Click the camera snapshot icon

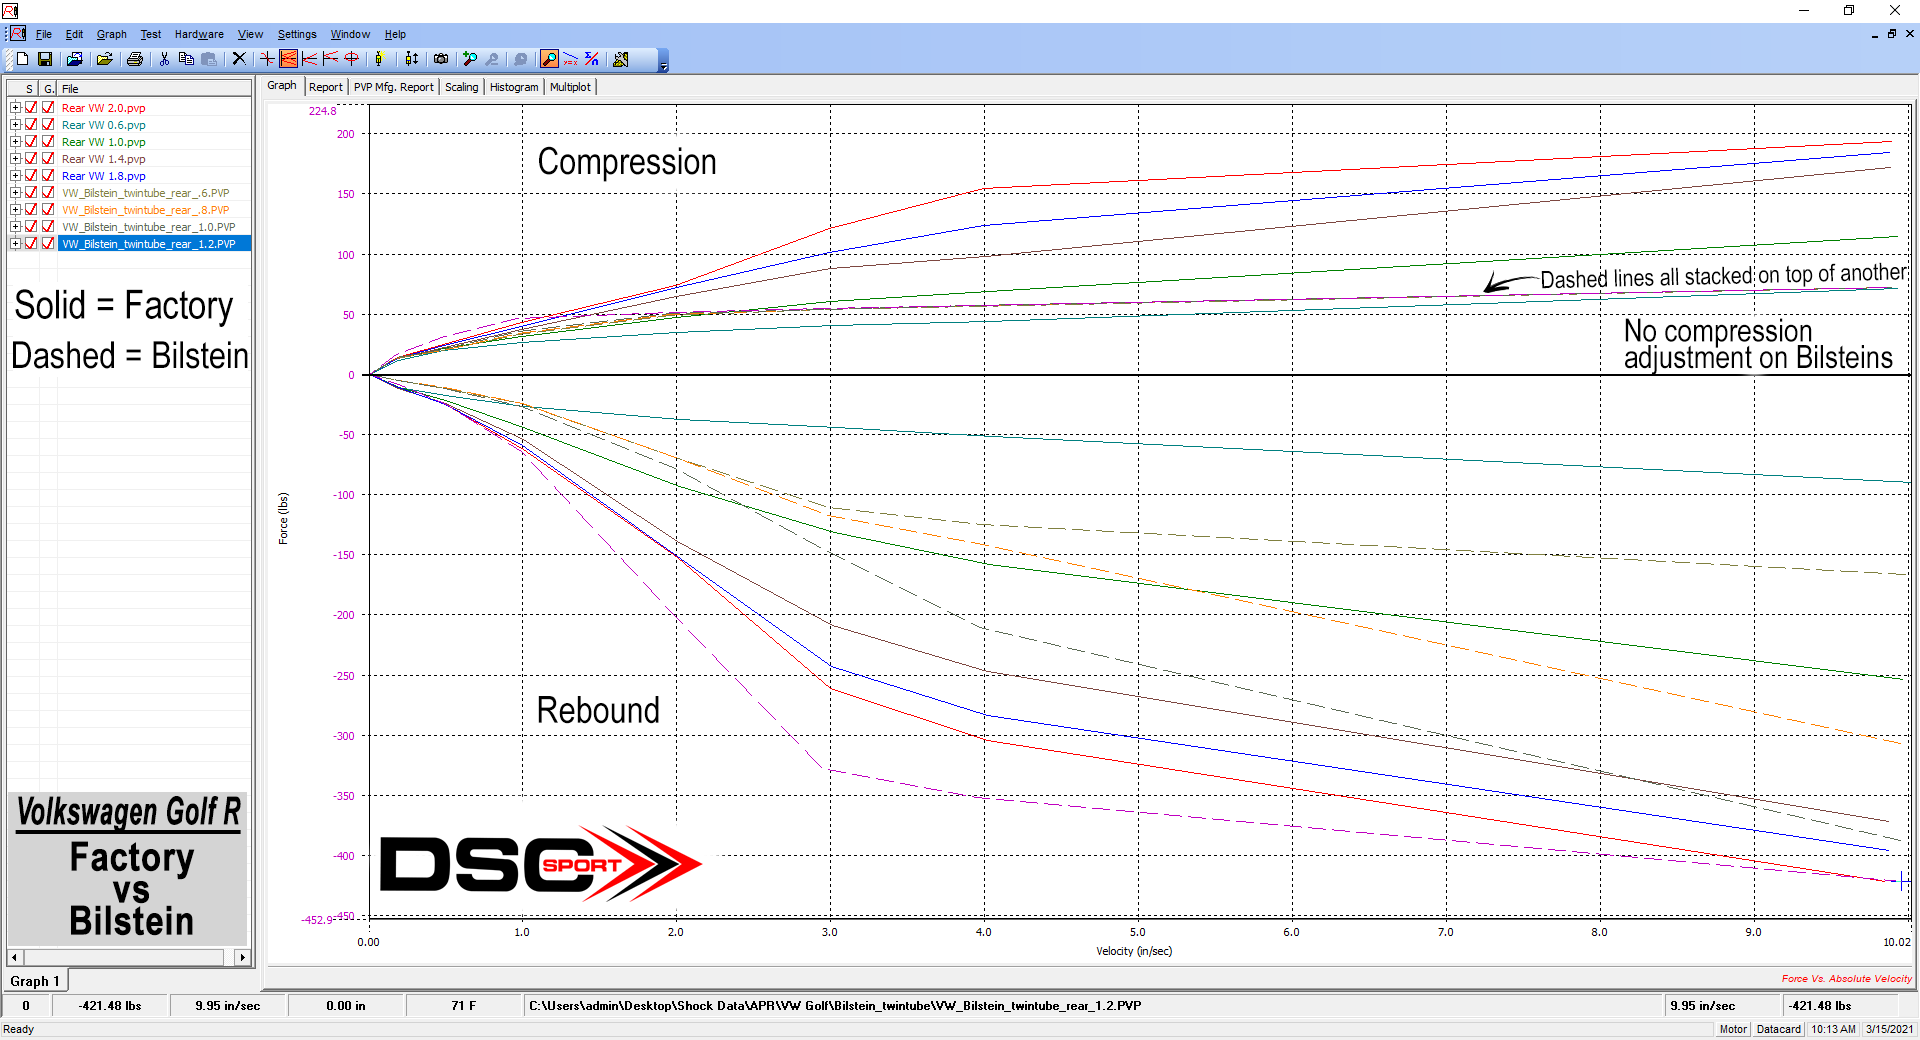(x=441, y=59)
